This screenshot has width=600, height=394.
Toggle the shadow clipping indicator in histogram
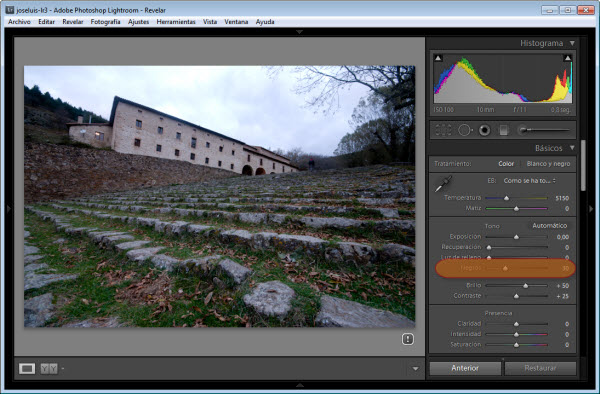(x=438, y=58)
